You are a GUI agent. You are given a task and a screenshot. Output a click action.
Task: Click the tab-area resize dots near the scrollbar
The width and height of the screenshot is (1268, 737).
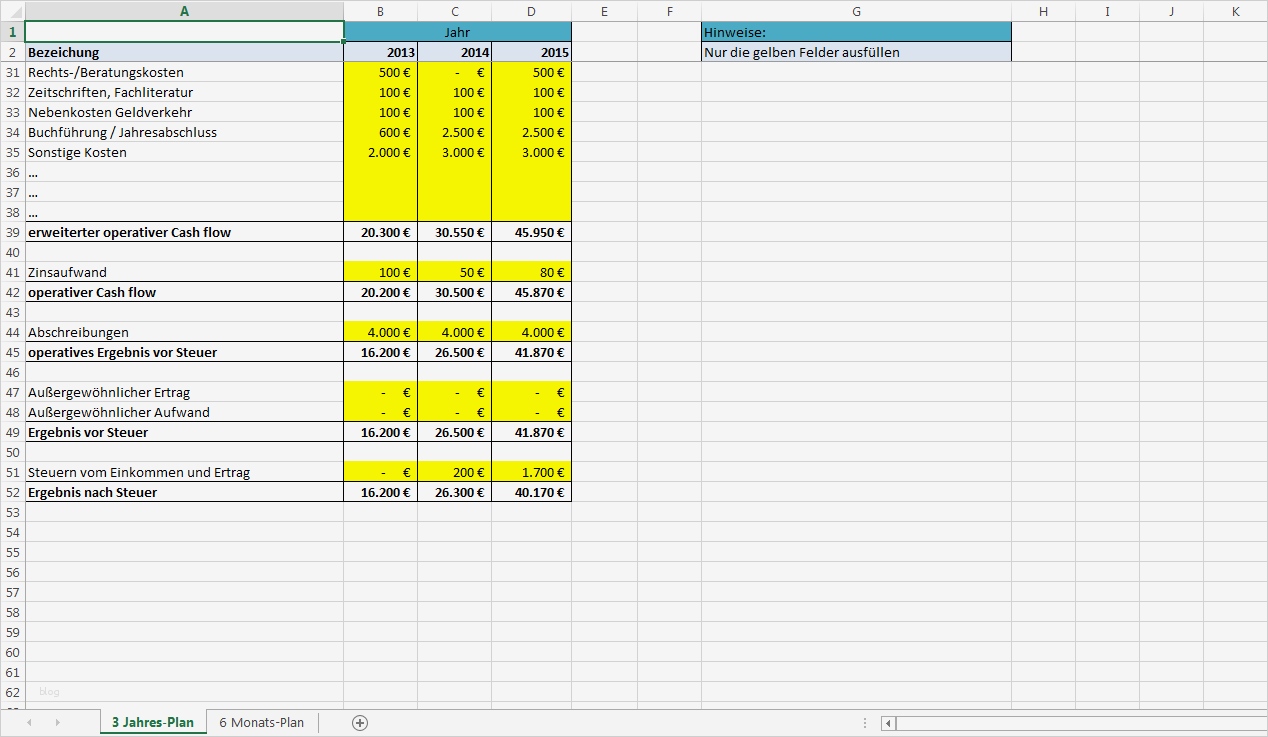[x=865, y=722]
